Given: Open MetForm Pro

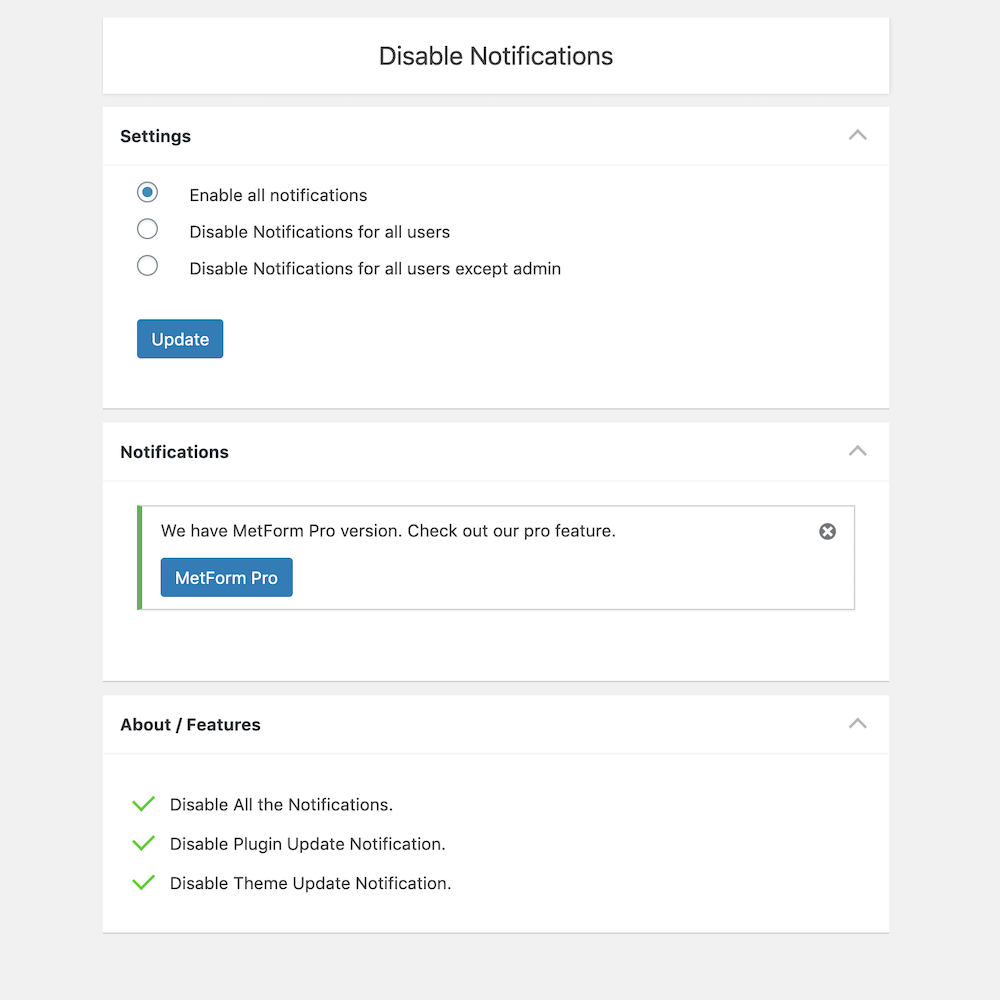Looking at the screenshot, I should pyautogui.click(x=226, y=577).
